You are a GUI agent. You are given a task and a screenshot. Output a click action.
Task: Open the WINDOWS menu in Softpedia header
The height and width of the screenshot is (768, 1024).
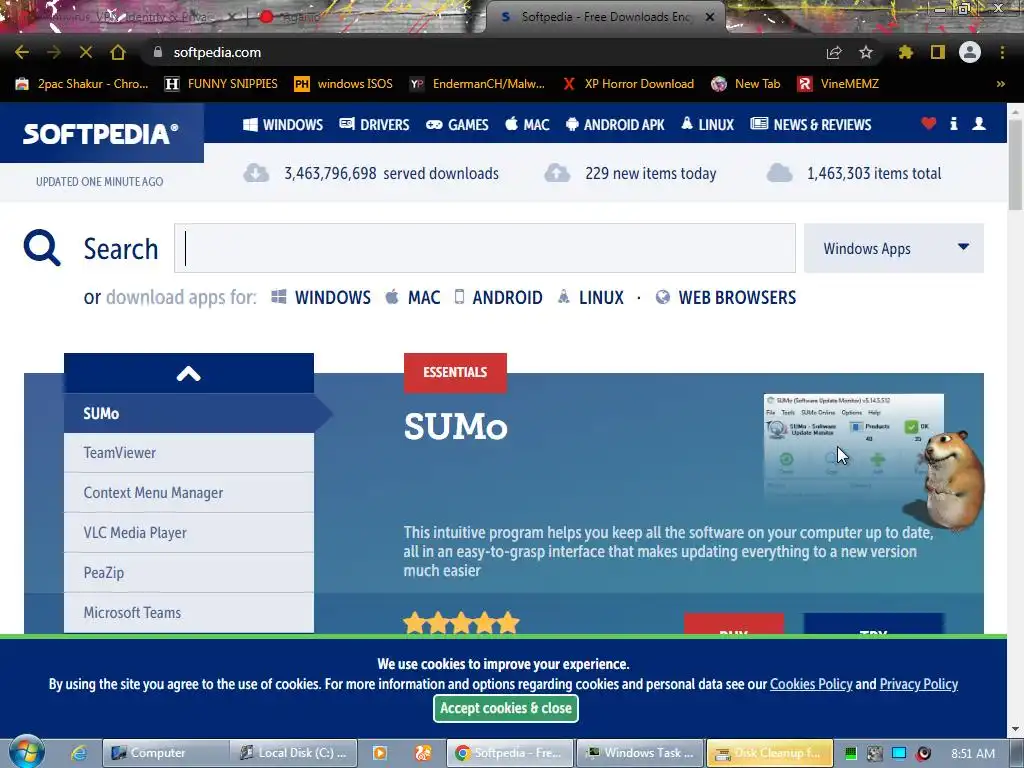283,124
